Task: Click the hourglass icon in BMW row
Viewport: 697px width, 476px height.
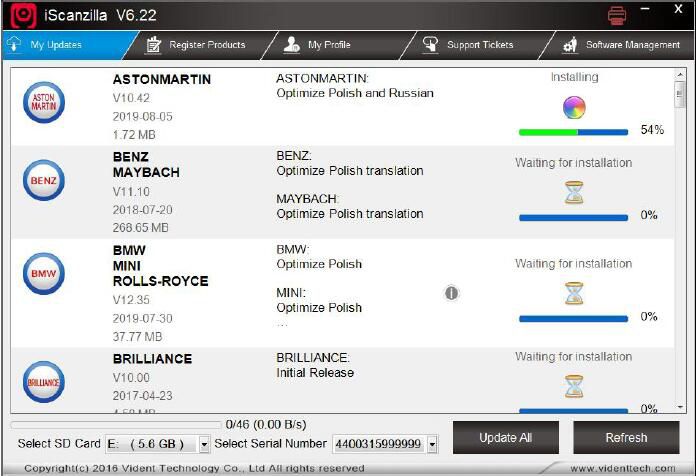Action: 574,293
